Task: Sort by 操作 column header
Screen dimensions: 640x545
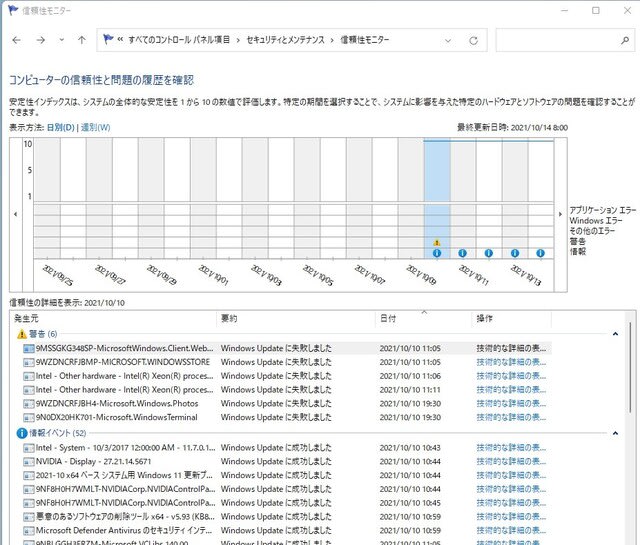Action: pos(512,318)
